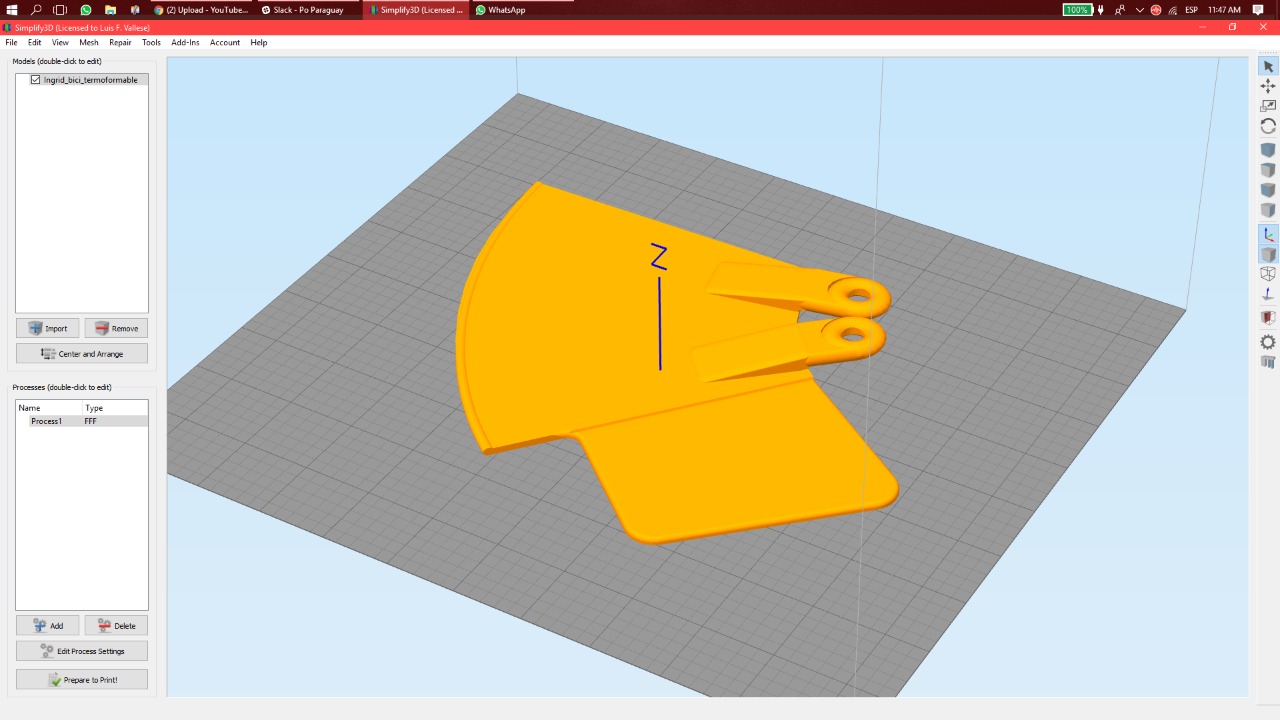Screen dimensions: 1280x720
Task: Switch to the default isometric view cube
Action: 1268,150
